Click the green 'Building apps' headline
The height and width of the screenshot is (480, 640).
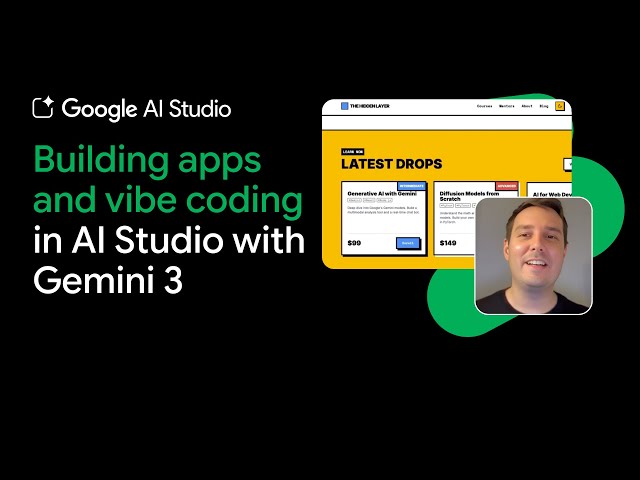pyautogui.click(x=147, y=160)
